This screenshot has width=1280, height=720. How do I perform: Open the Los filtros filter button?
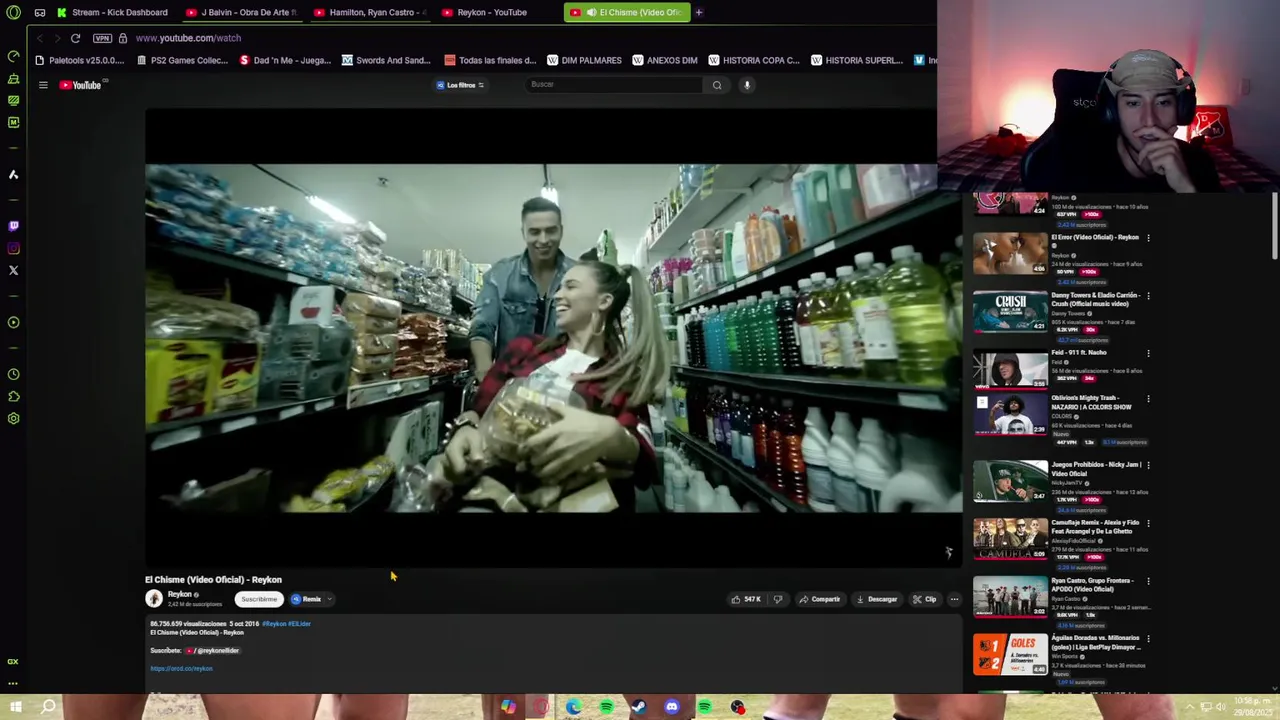[460, 85]
